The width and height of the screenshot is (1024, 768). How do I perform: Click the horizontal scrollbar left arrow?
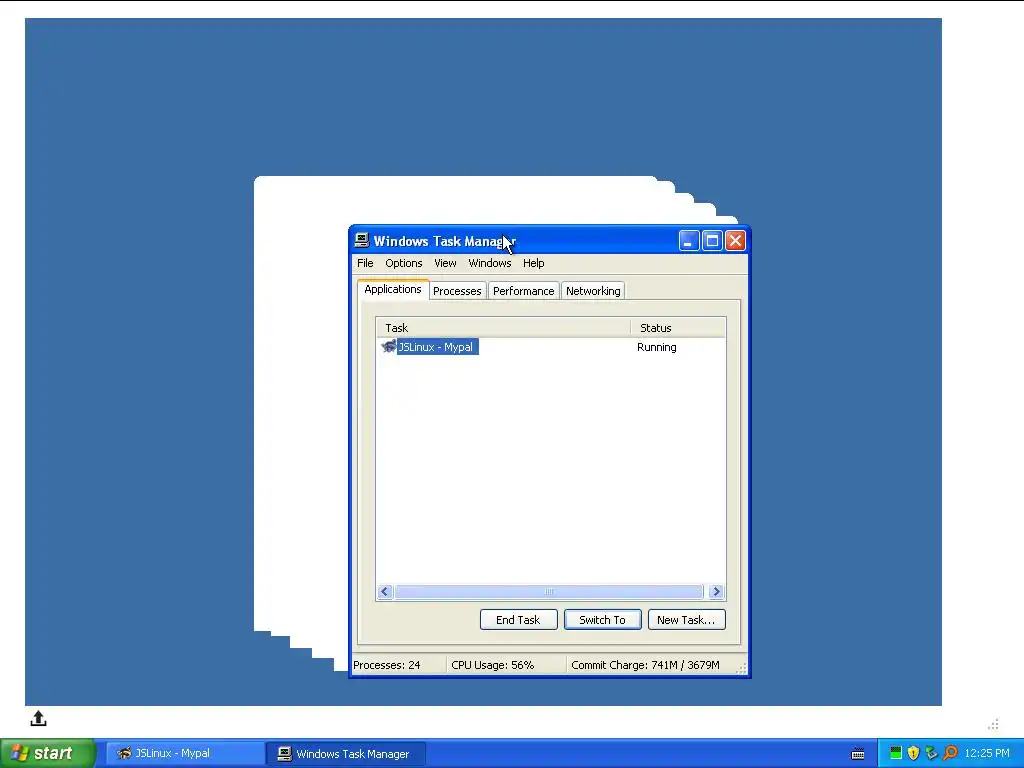coord(384,592)
